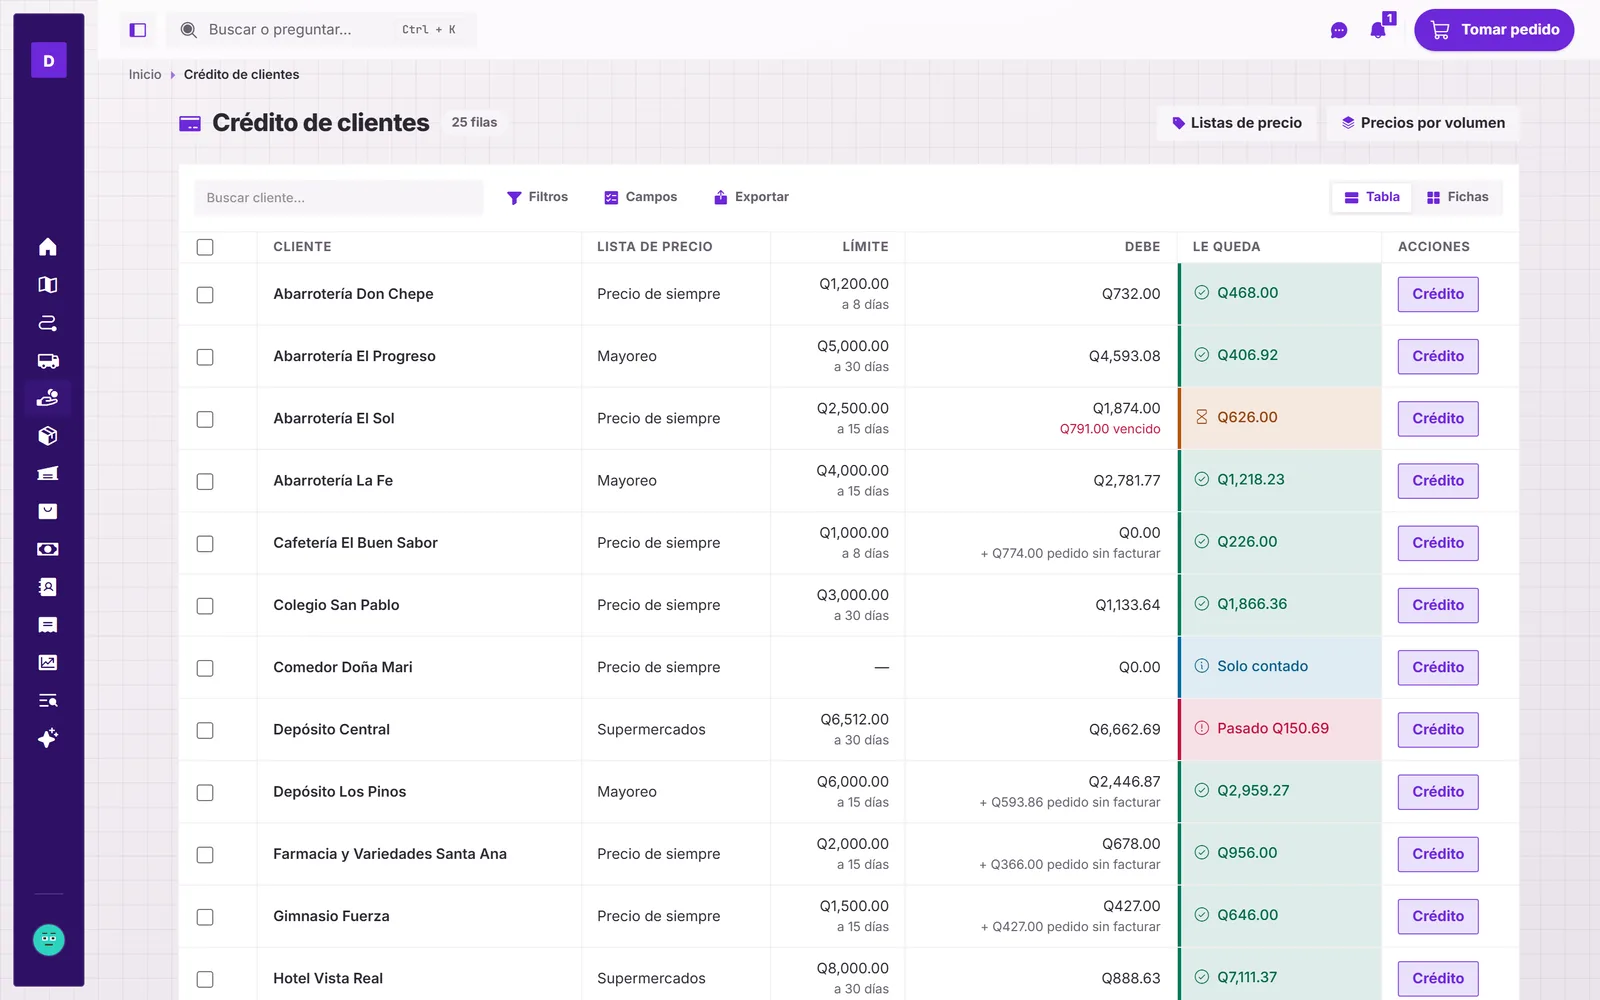Open Listas de precio
Image resolution: width=1600 pixels, height=1000 pixels.
1237,123
